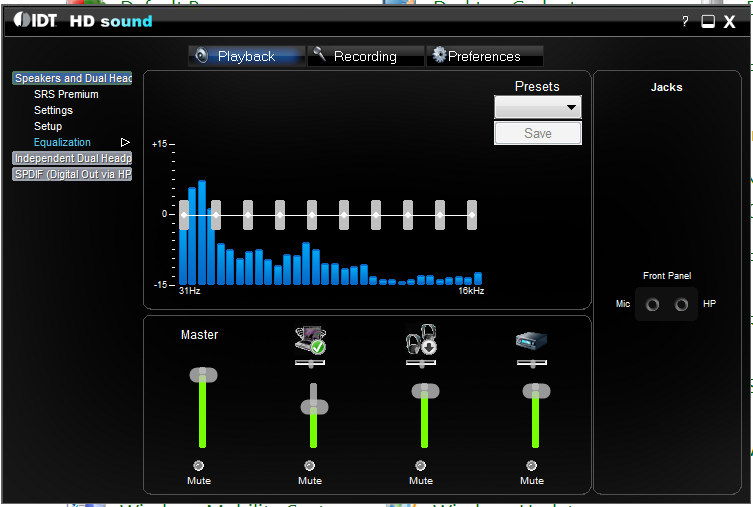Select Equalization in sidebar
The image size is (753, 507).
point(62,142)
